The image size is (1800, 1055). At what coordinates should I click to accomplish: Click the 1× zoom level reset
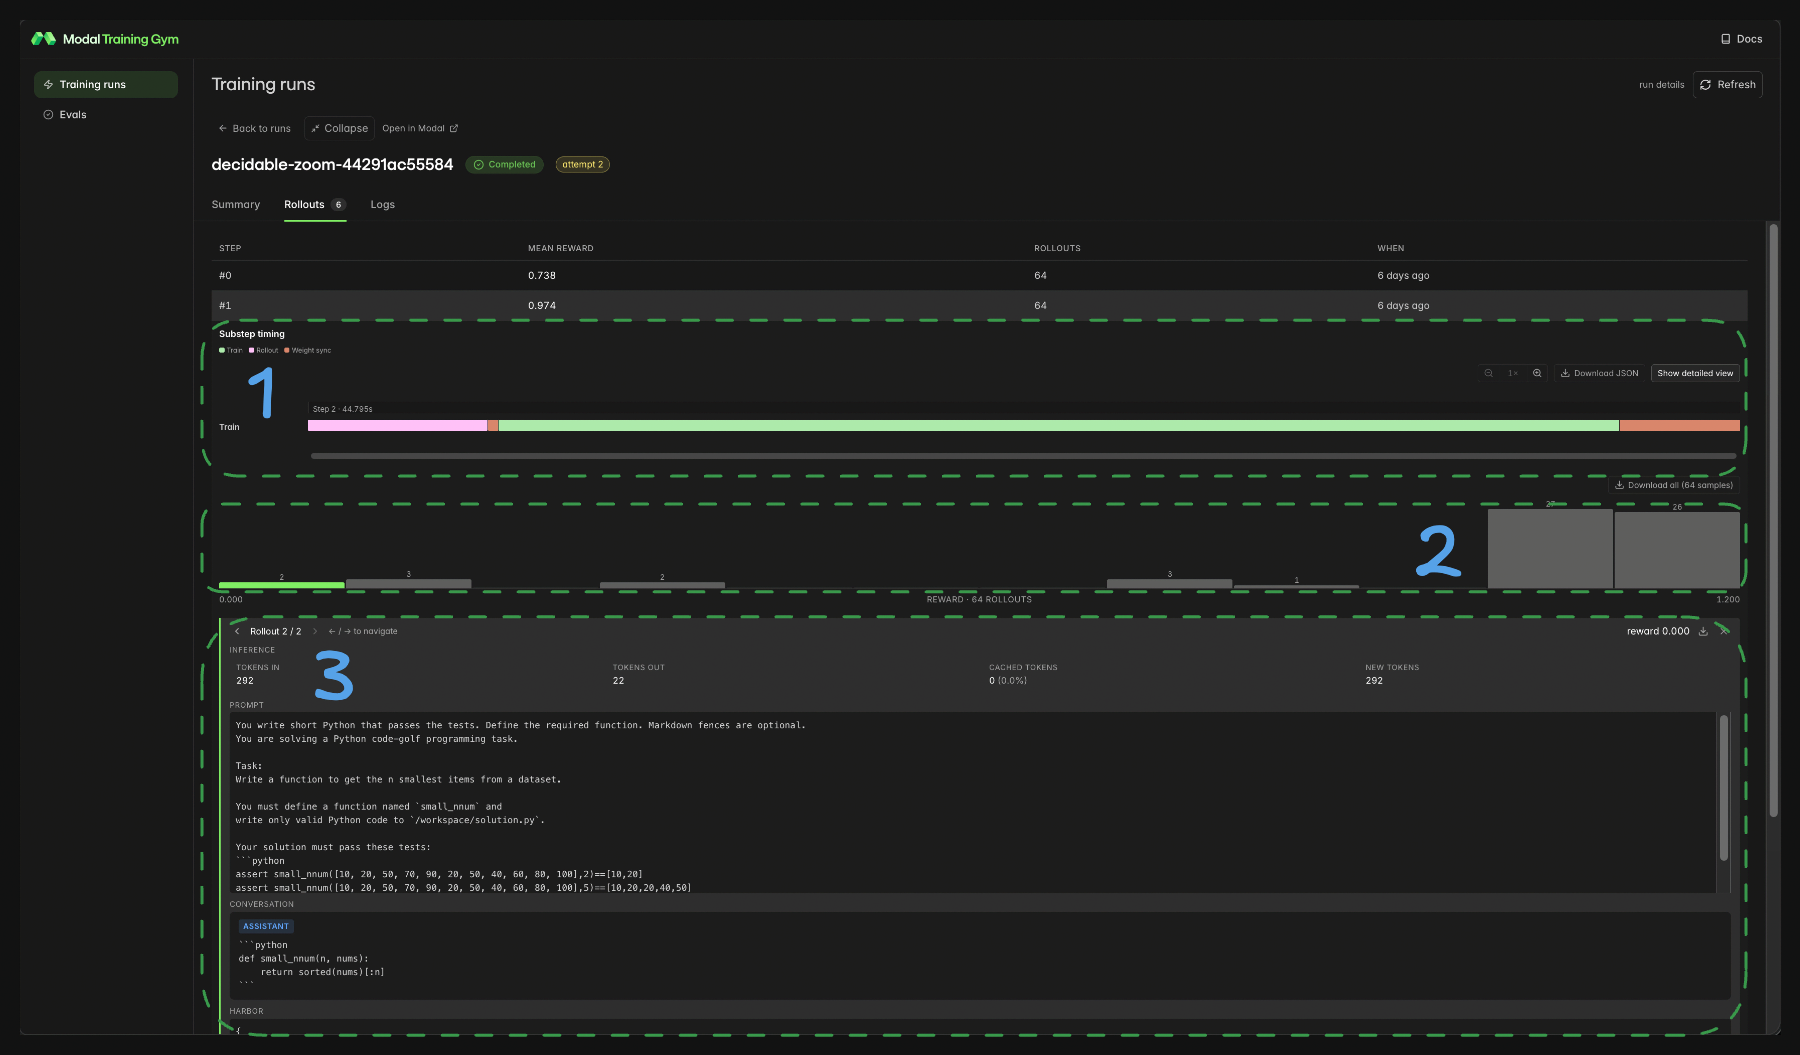[1513, 373]
